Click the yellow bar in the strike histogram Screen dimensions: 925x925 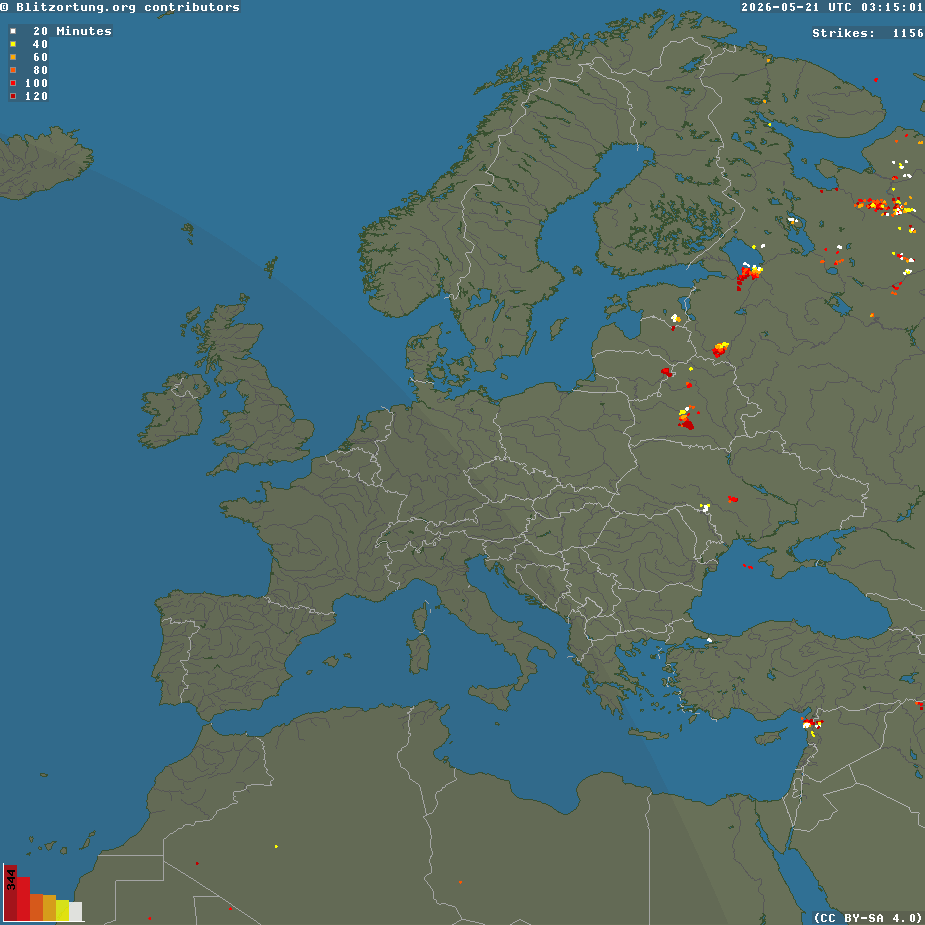pos(63,910)
